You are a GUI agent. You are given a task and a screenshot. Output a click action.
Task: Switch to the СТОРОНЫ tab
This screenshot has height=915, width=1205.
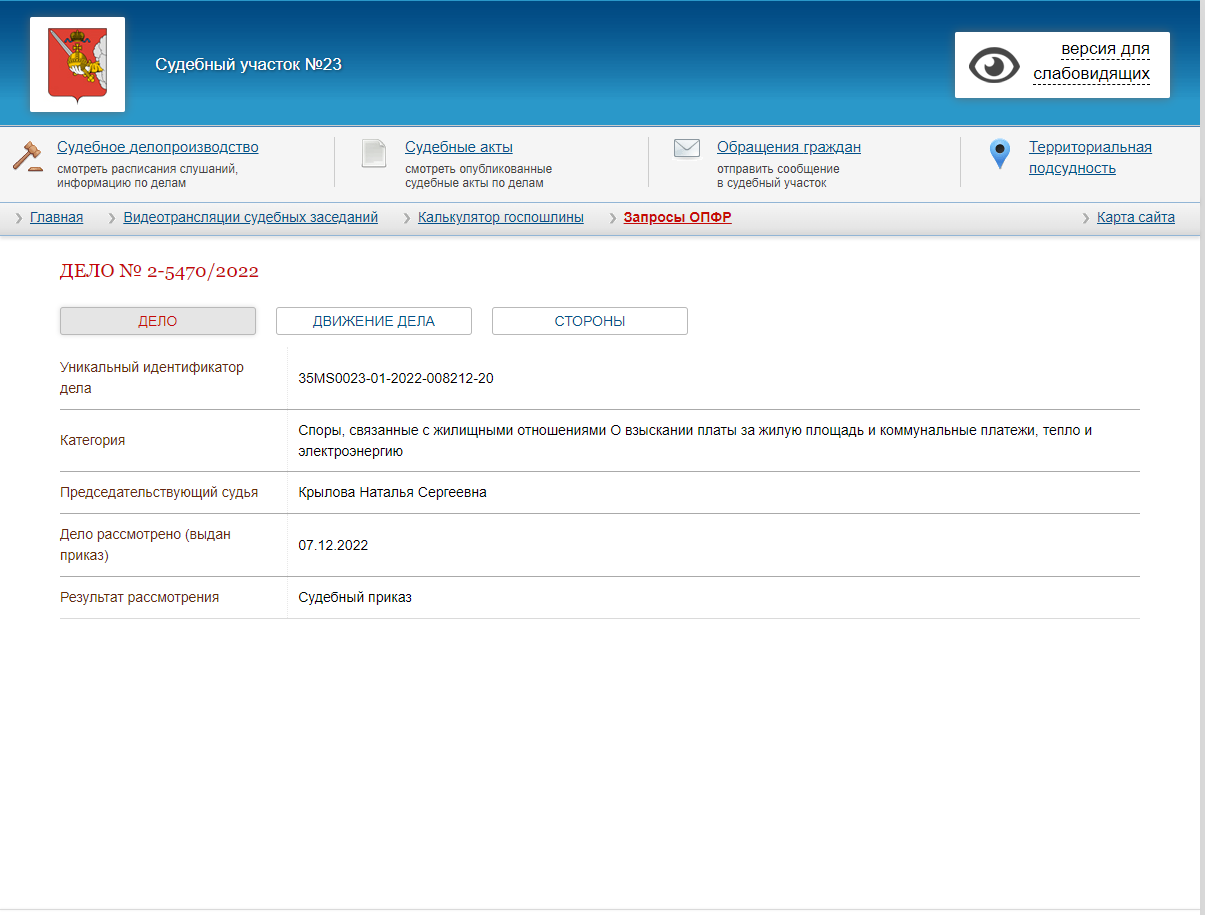click(x=589, y=321)
